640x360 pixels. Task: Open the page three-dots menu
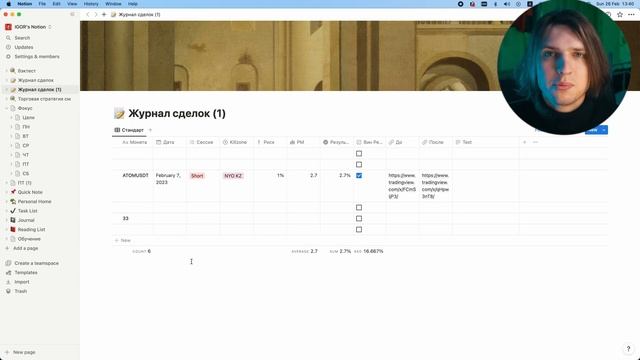pos(631,14)
